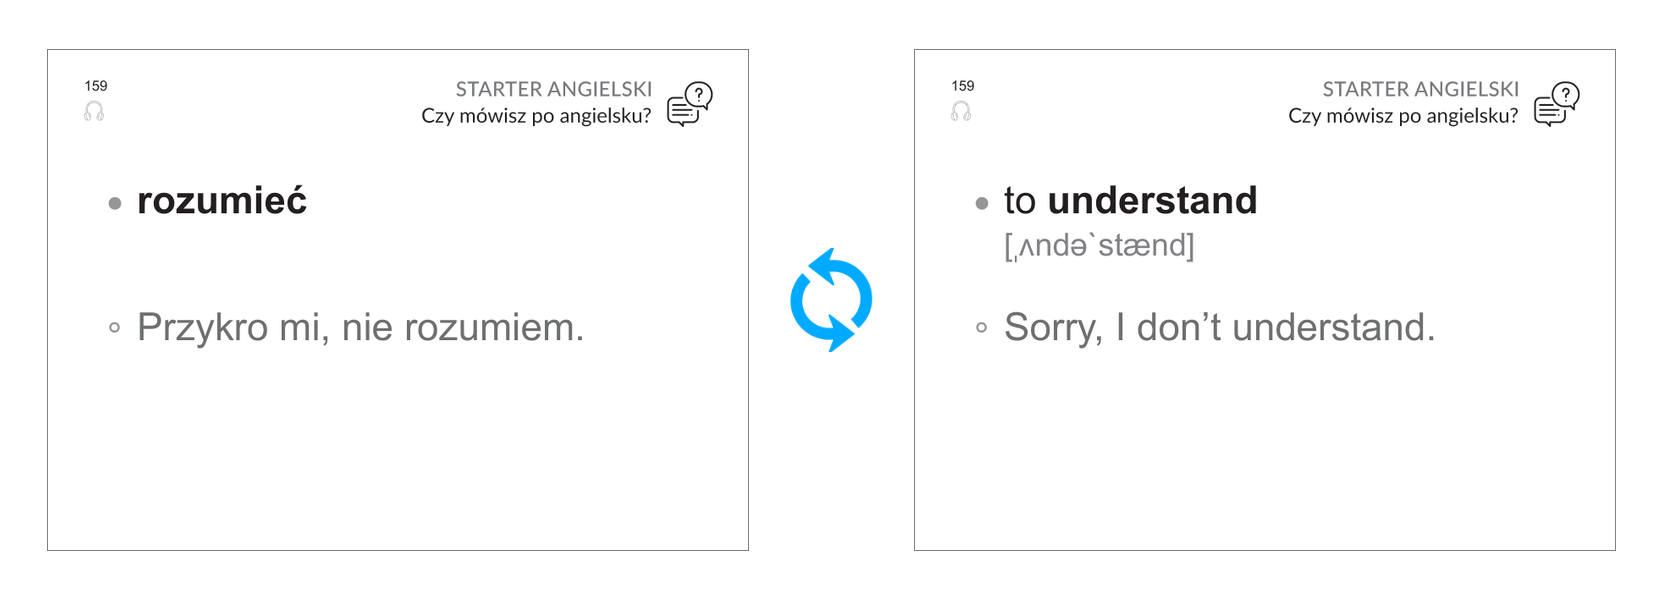Click Czy mówisz po angielsku? on right card

click(x=1403, y=116)
